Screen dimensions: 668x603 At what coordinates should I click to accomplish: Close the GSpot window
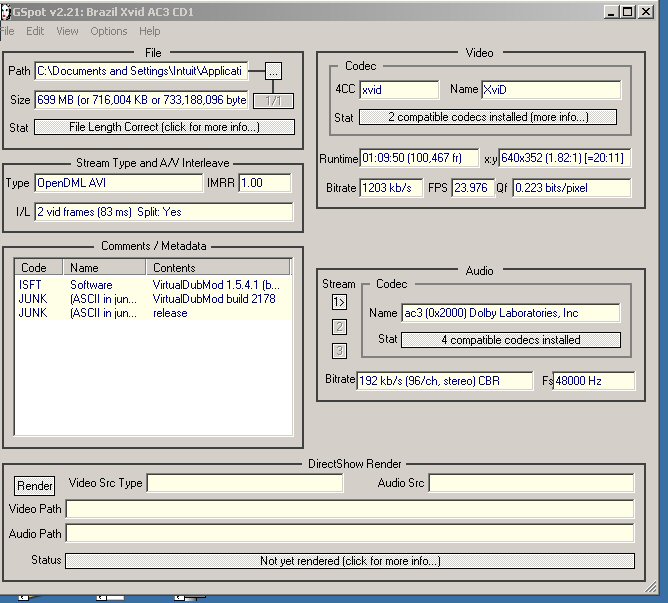[646, 12]
